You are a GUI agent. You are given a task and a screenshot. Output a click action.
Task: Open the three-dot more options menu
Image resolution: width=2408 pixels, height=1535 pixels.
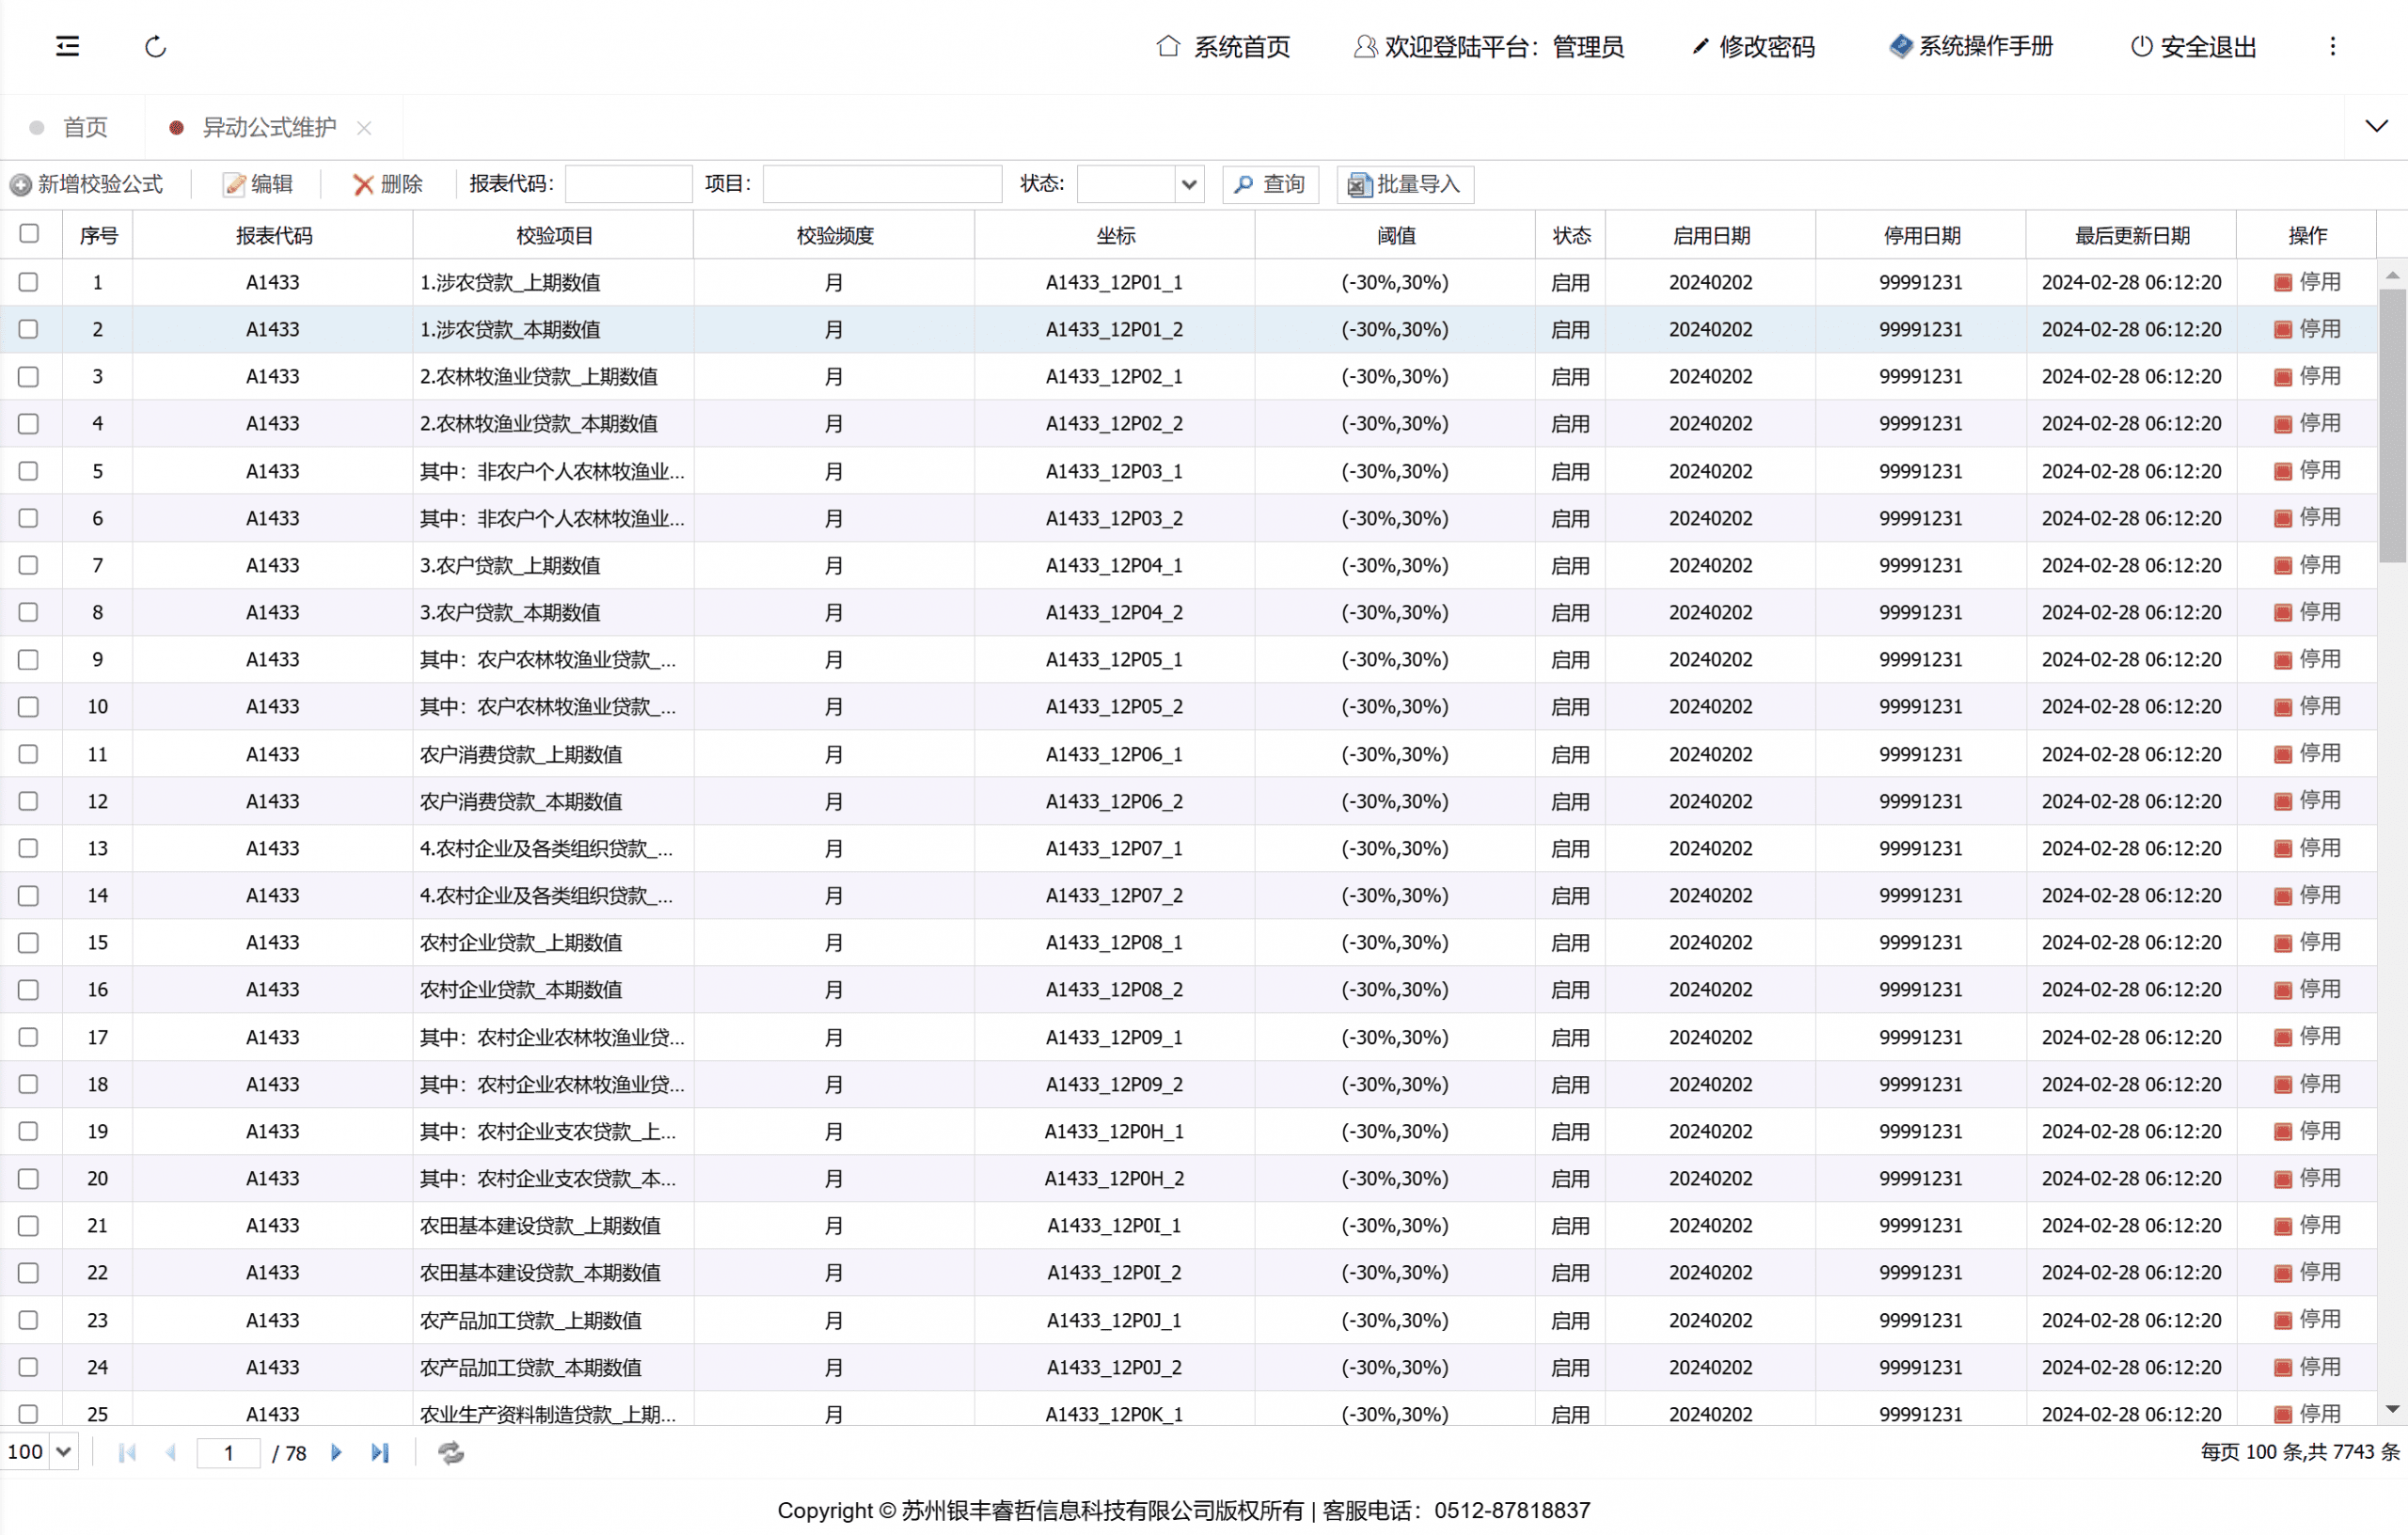point(2332,46)
